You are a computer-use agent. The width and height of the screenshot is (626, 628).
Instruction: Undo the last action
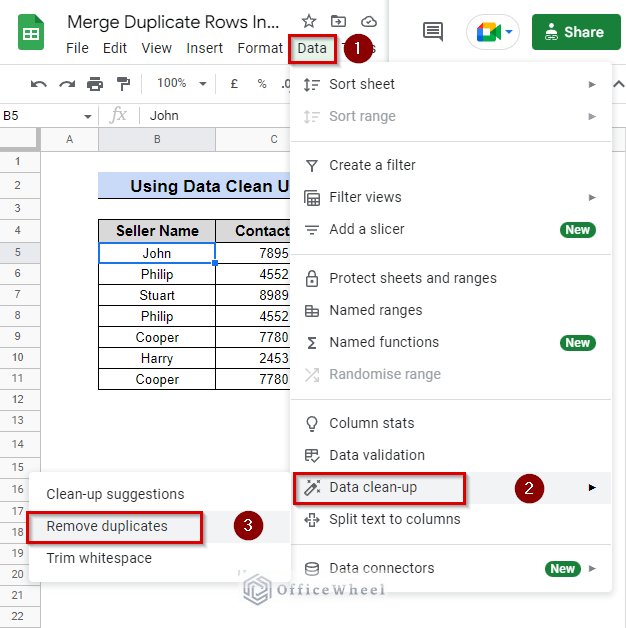pos(39,84)
